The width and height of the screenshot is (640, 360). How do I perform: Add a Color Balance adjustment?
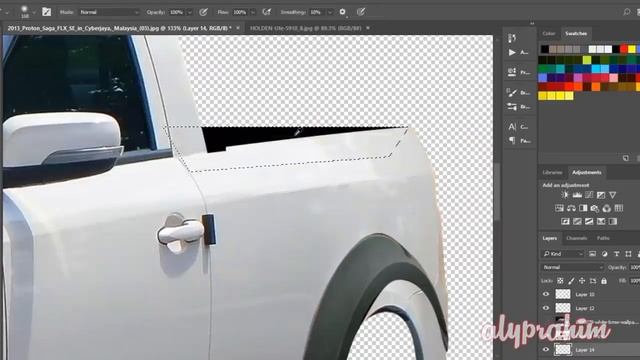(x=571, y=208)
